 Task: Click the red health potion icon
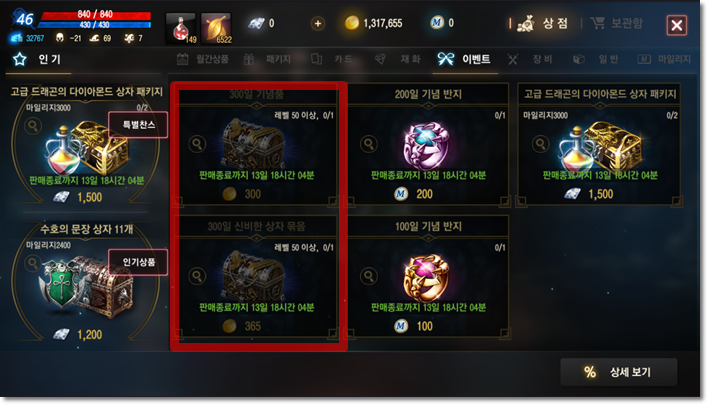[x=181, y=28]
